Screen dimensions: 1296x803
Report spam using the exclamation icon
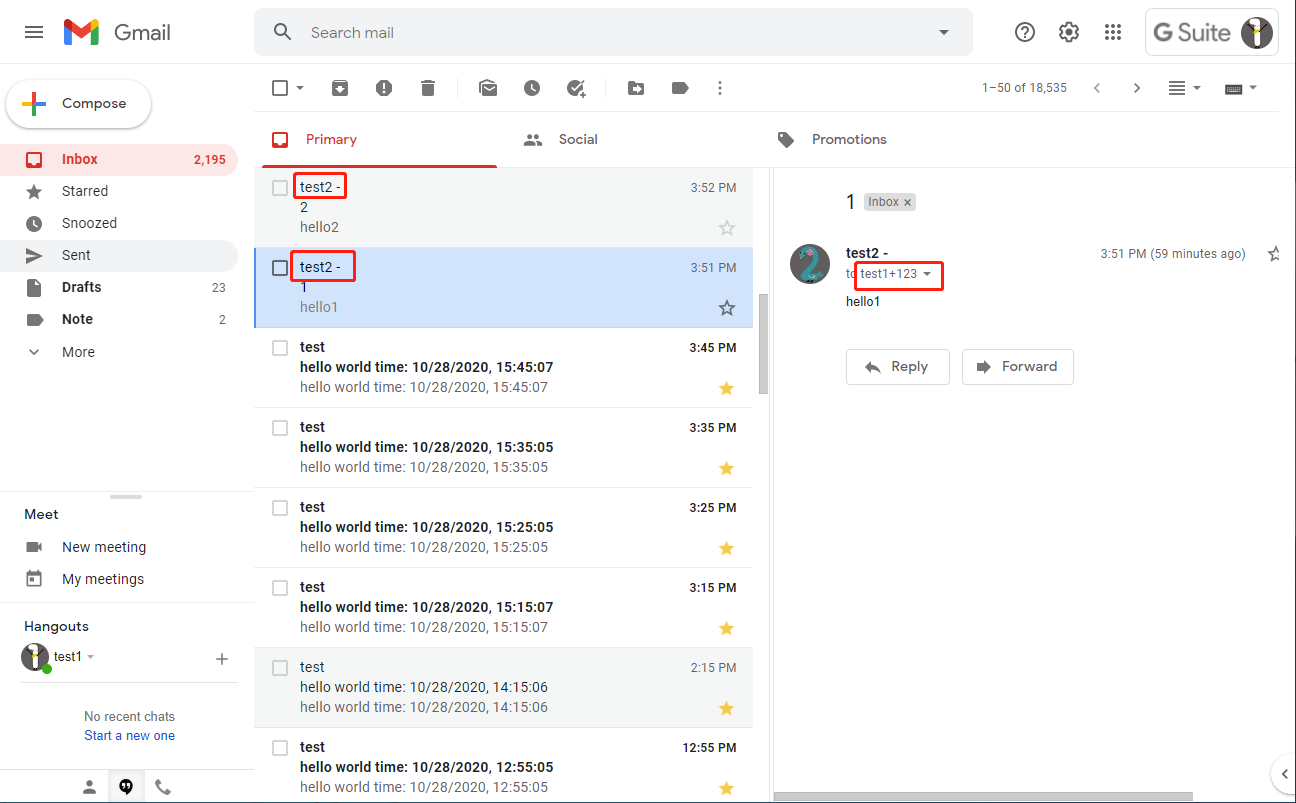pos(384,88)
